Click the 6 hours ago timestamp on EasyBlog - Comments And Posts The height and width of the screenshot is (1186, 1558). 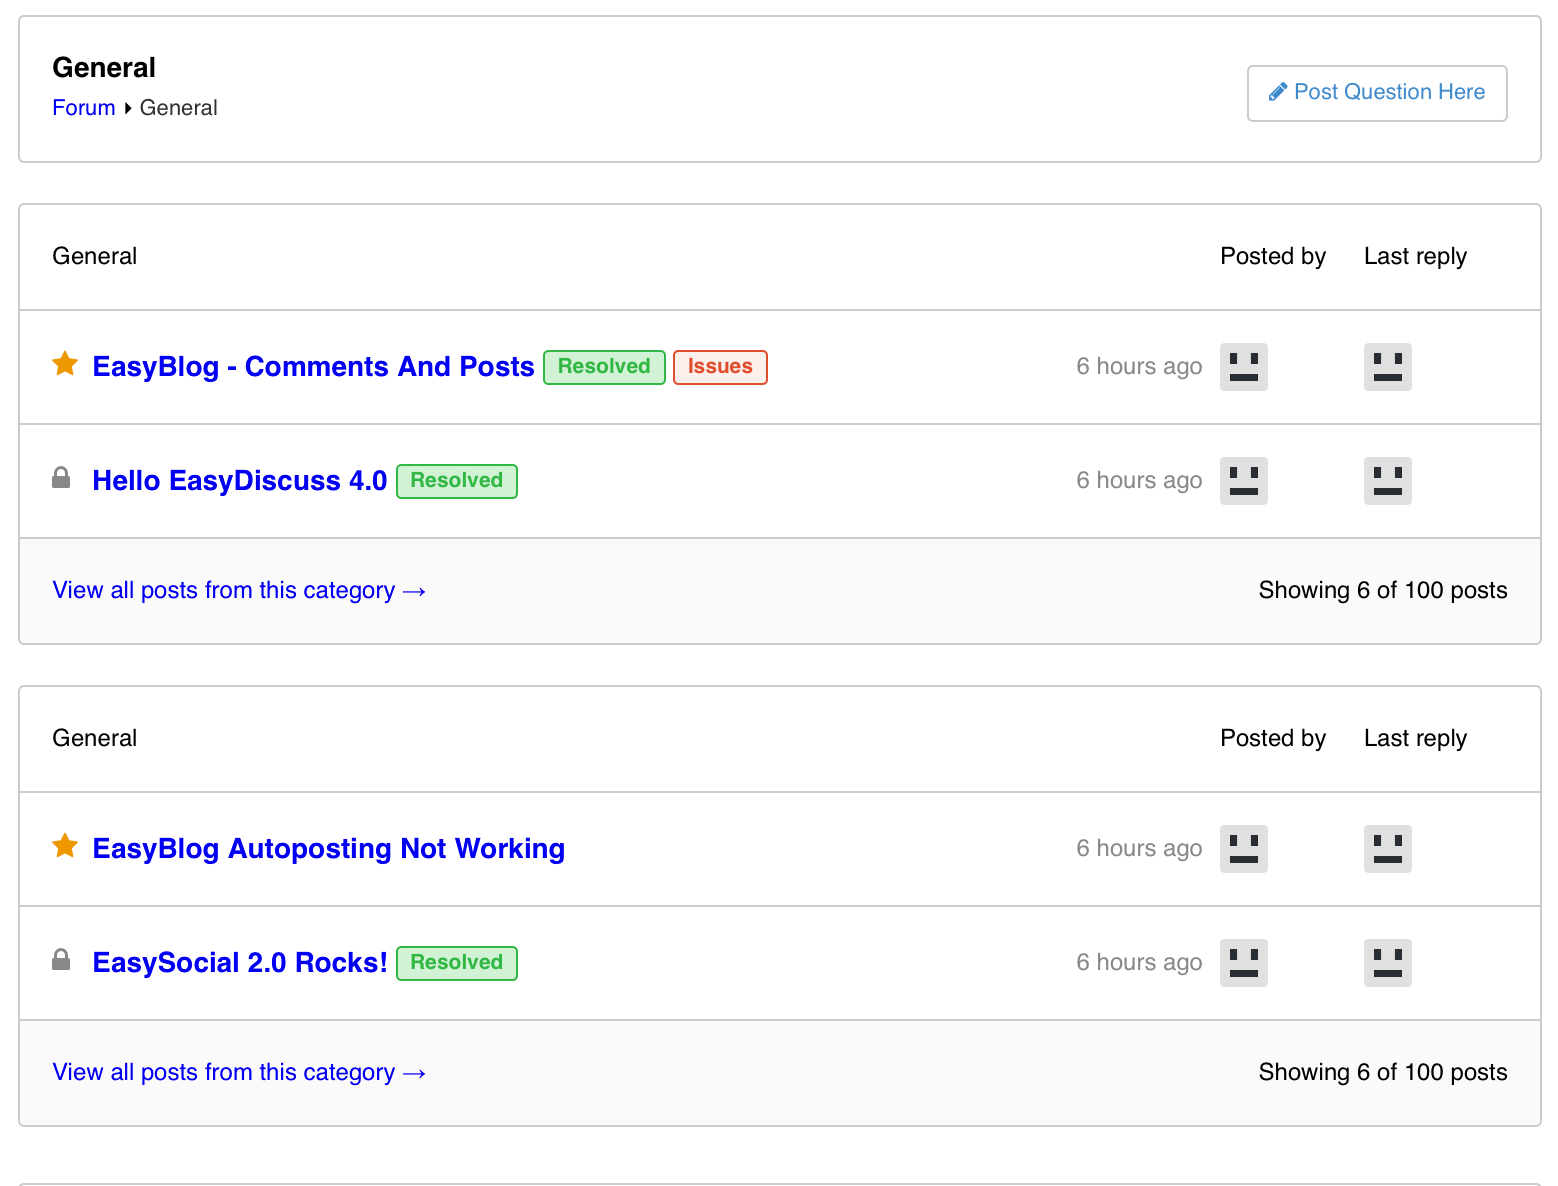[1139, 367]
